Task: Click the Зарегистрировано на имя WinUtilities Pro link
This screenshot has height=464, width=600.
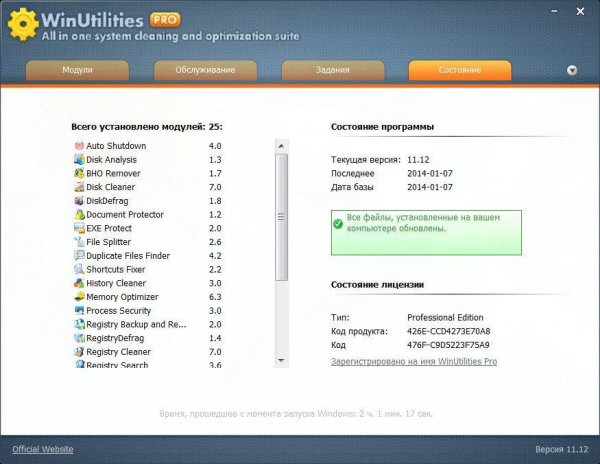Action: coord(414,361)
